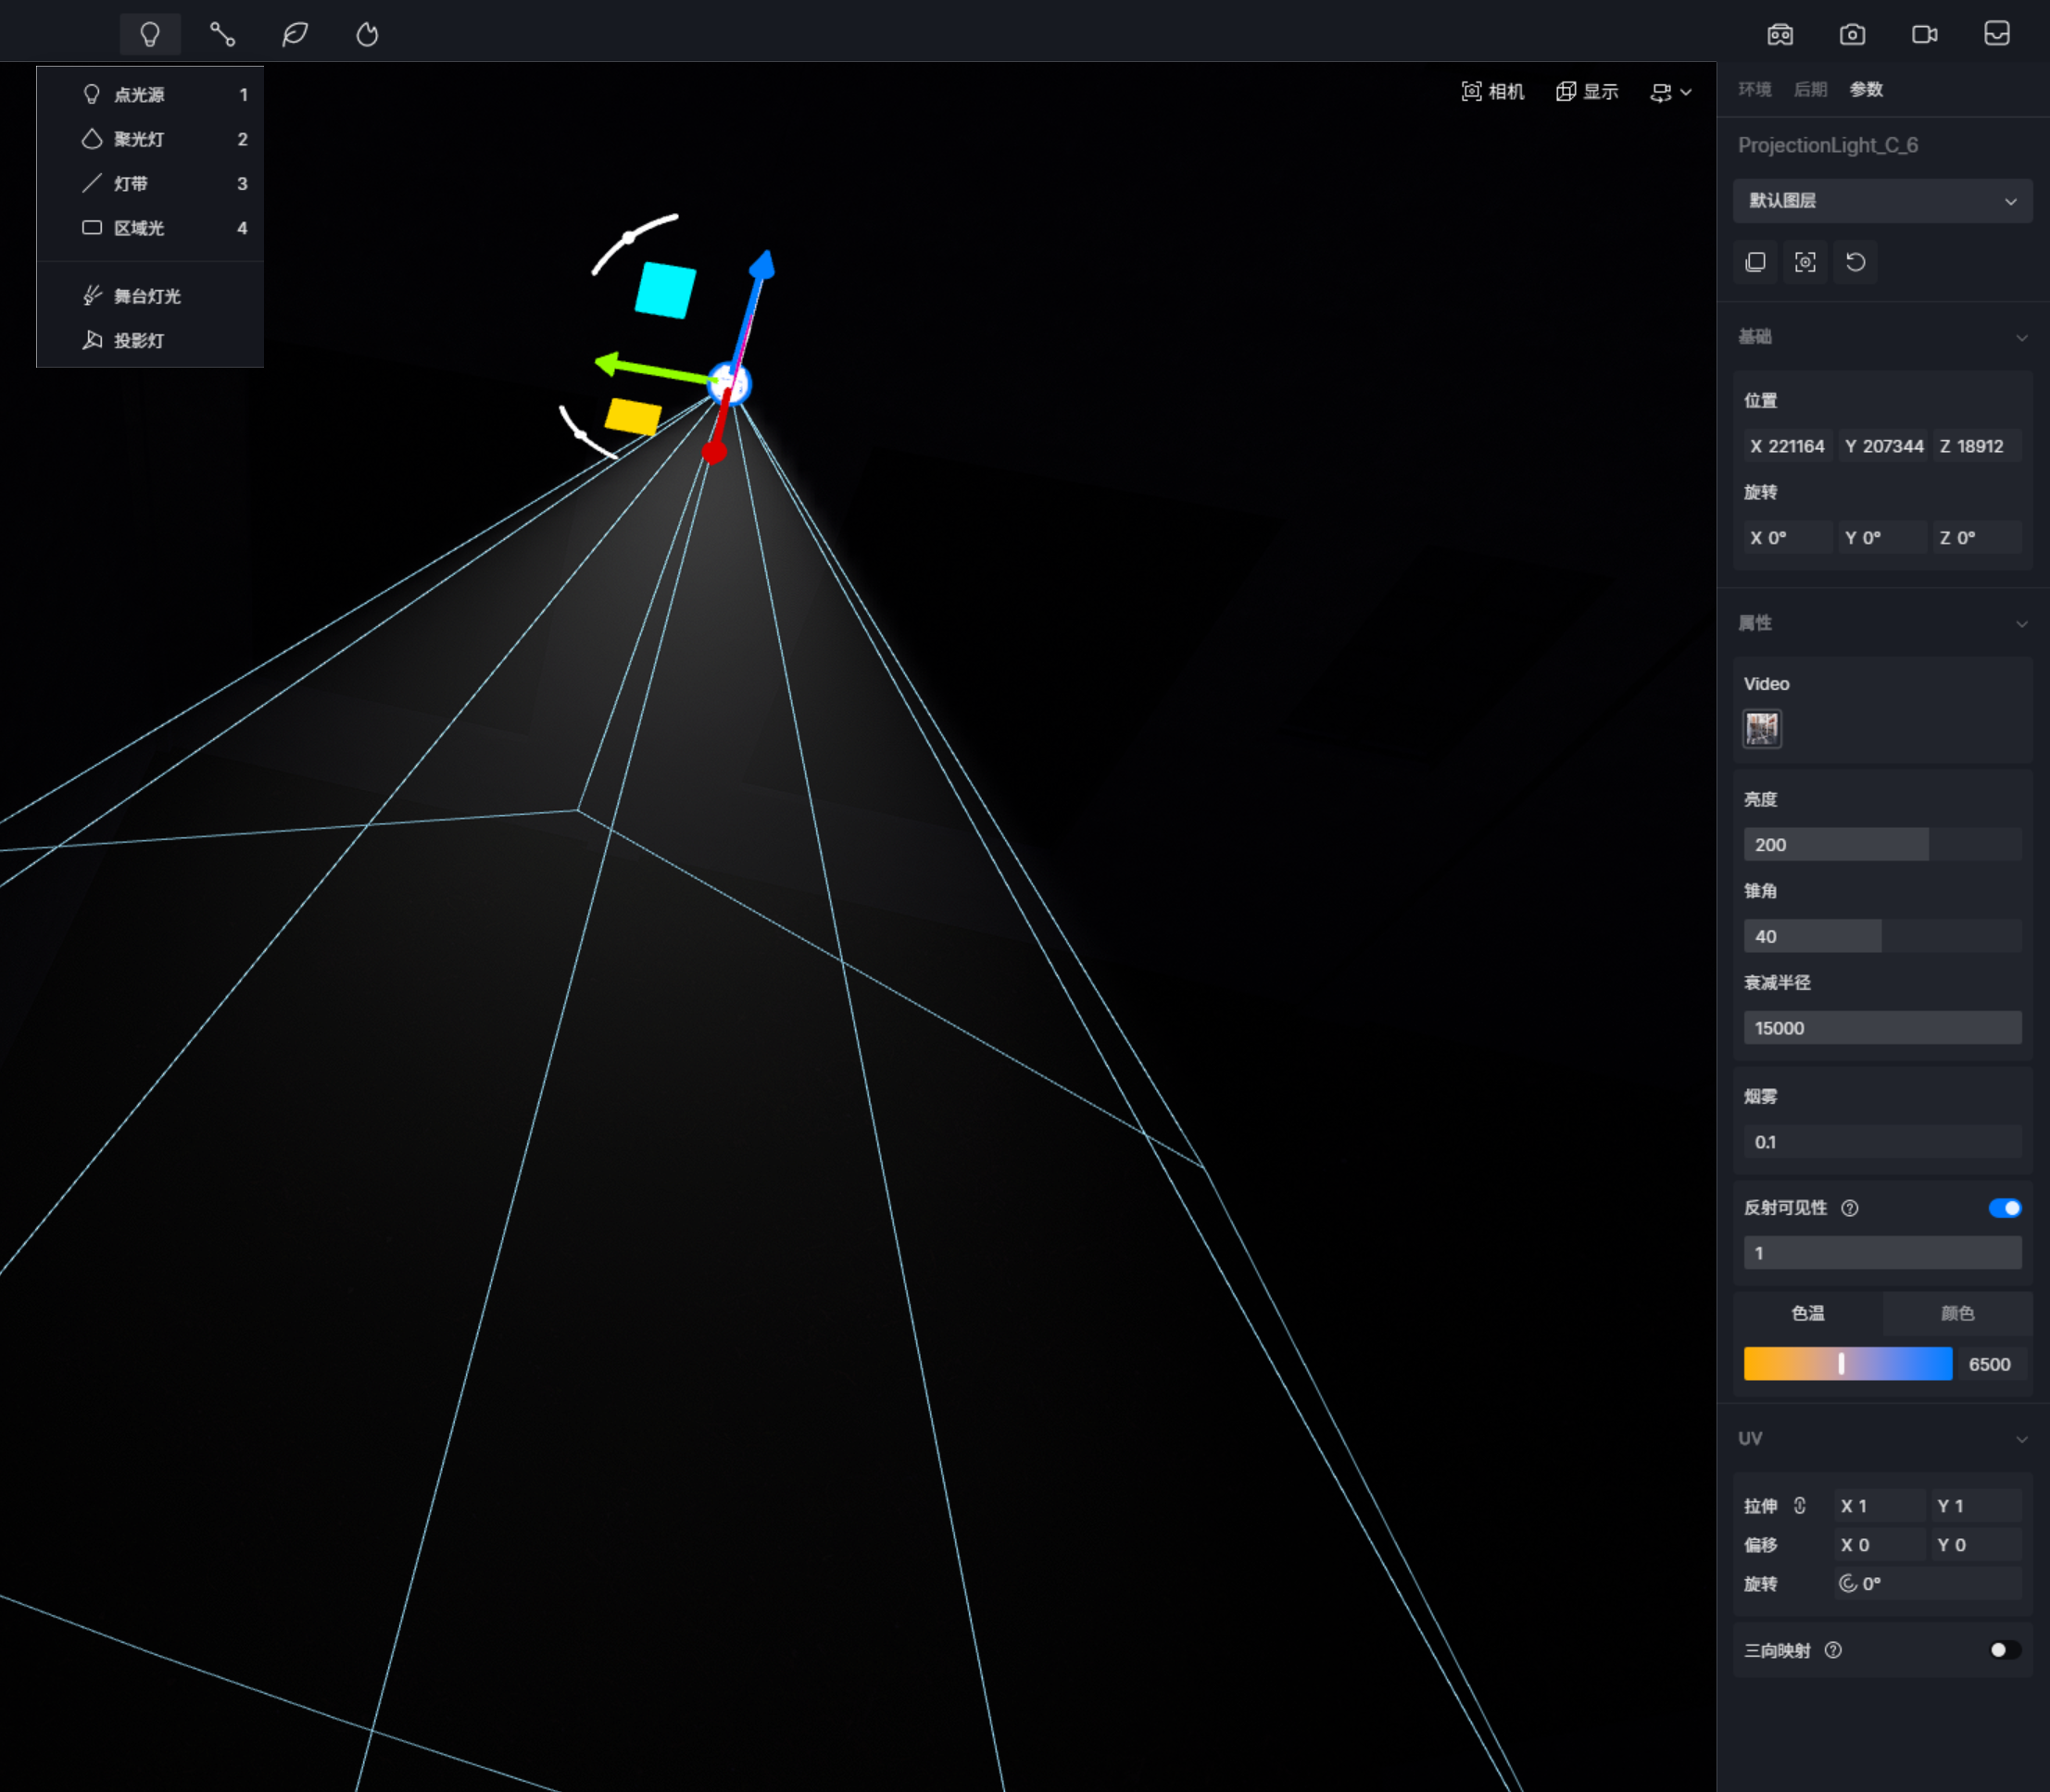
Task: Disable the 反射可见性 toggle
Action: coord(2004,1208)
